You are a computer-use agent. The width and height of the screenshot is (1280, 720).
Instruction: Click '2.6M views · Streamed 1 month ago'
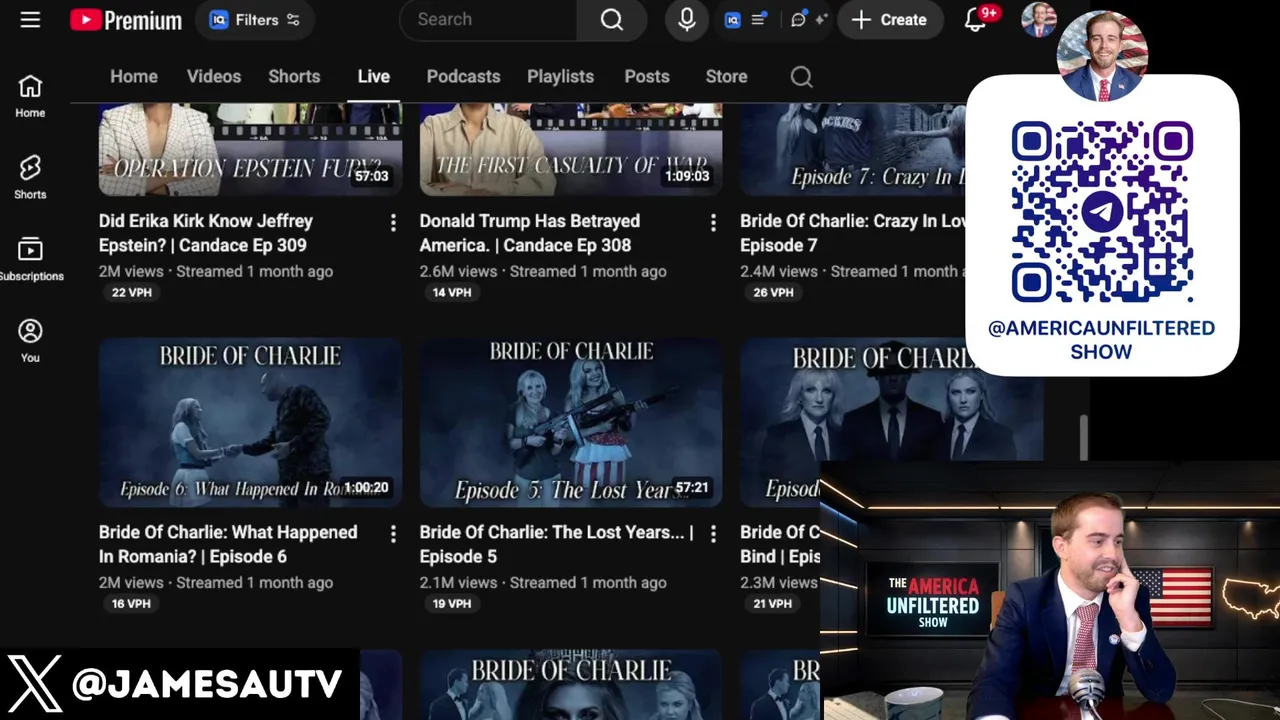pos(543,271)
